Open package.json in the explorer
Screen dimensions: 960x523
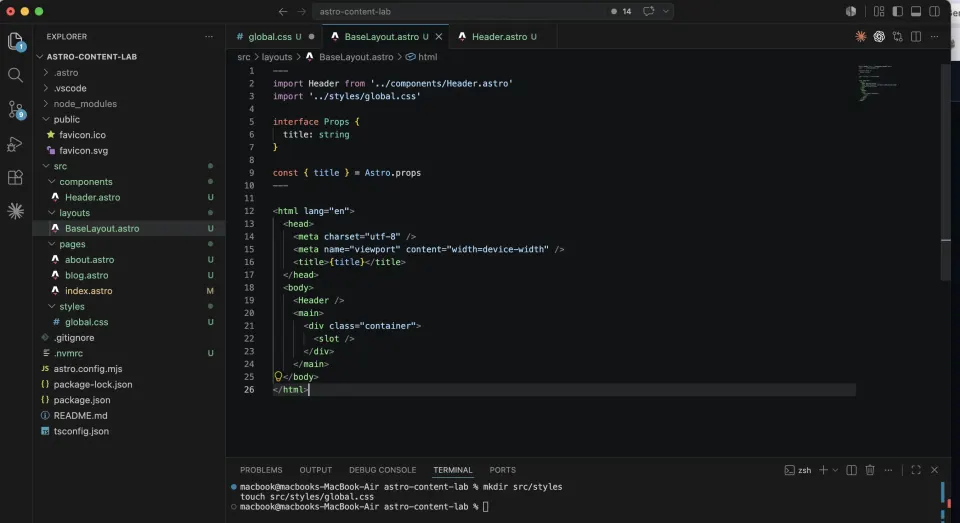point(129,400)
